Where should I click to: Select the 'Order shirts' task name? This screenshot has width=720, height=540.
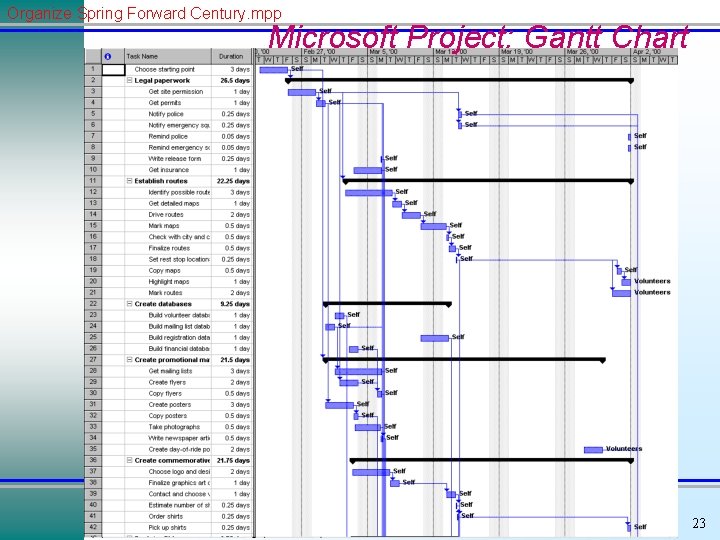[165, 517]
